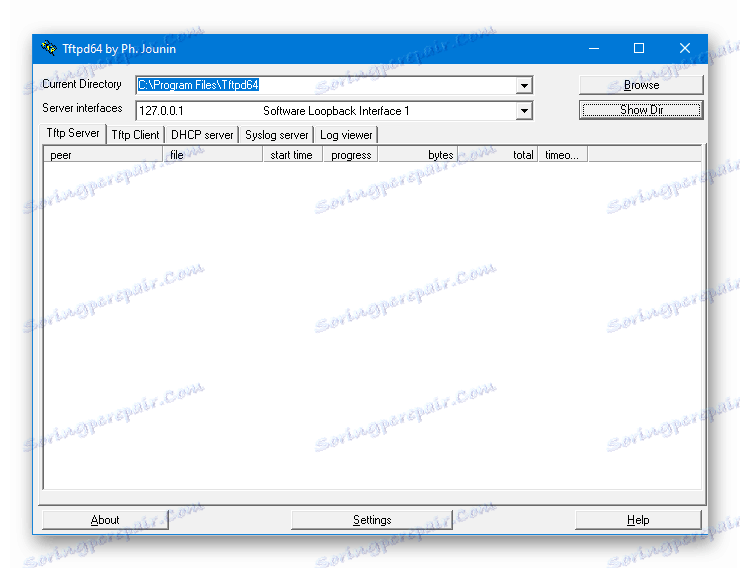The image size is (740, 568).
Task: Open the Syslog server tab
Action: [x=277, y=135]
